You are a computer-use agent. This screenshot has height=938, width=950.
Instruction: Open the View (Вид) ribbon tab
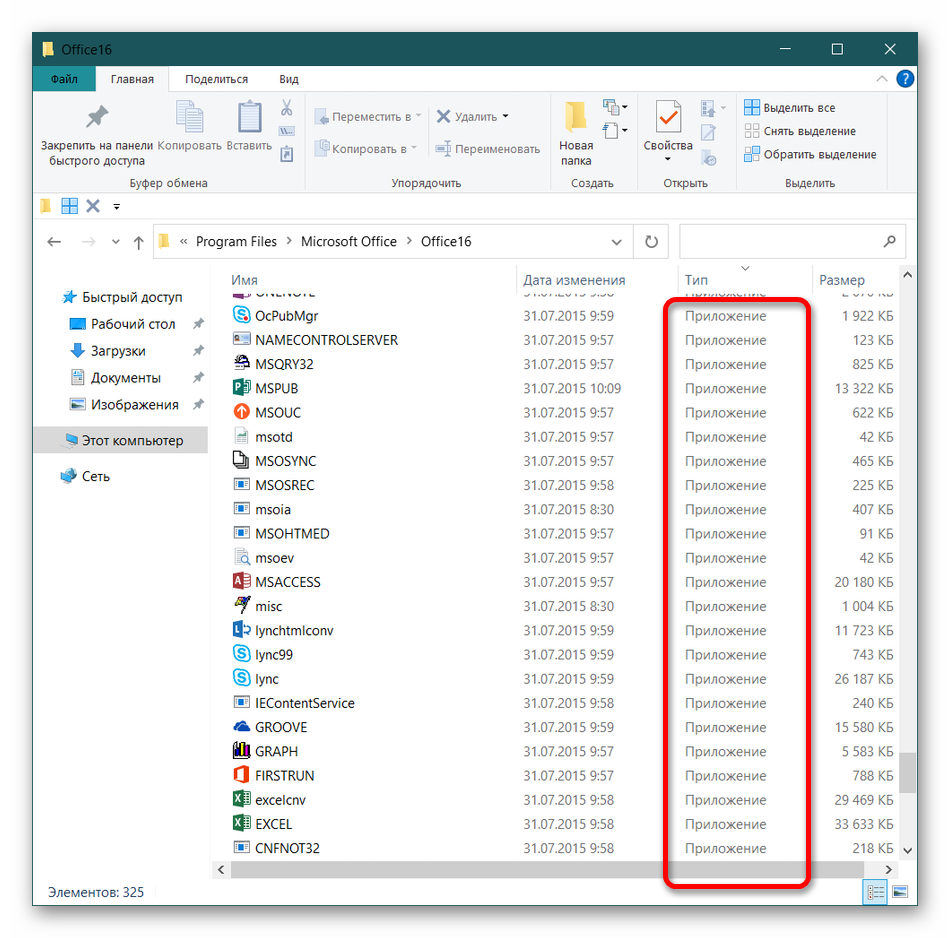288,79
